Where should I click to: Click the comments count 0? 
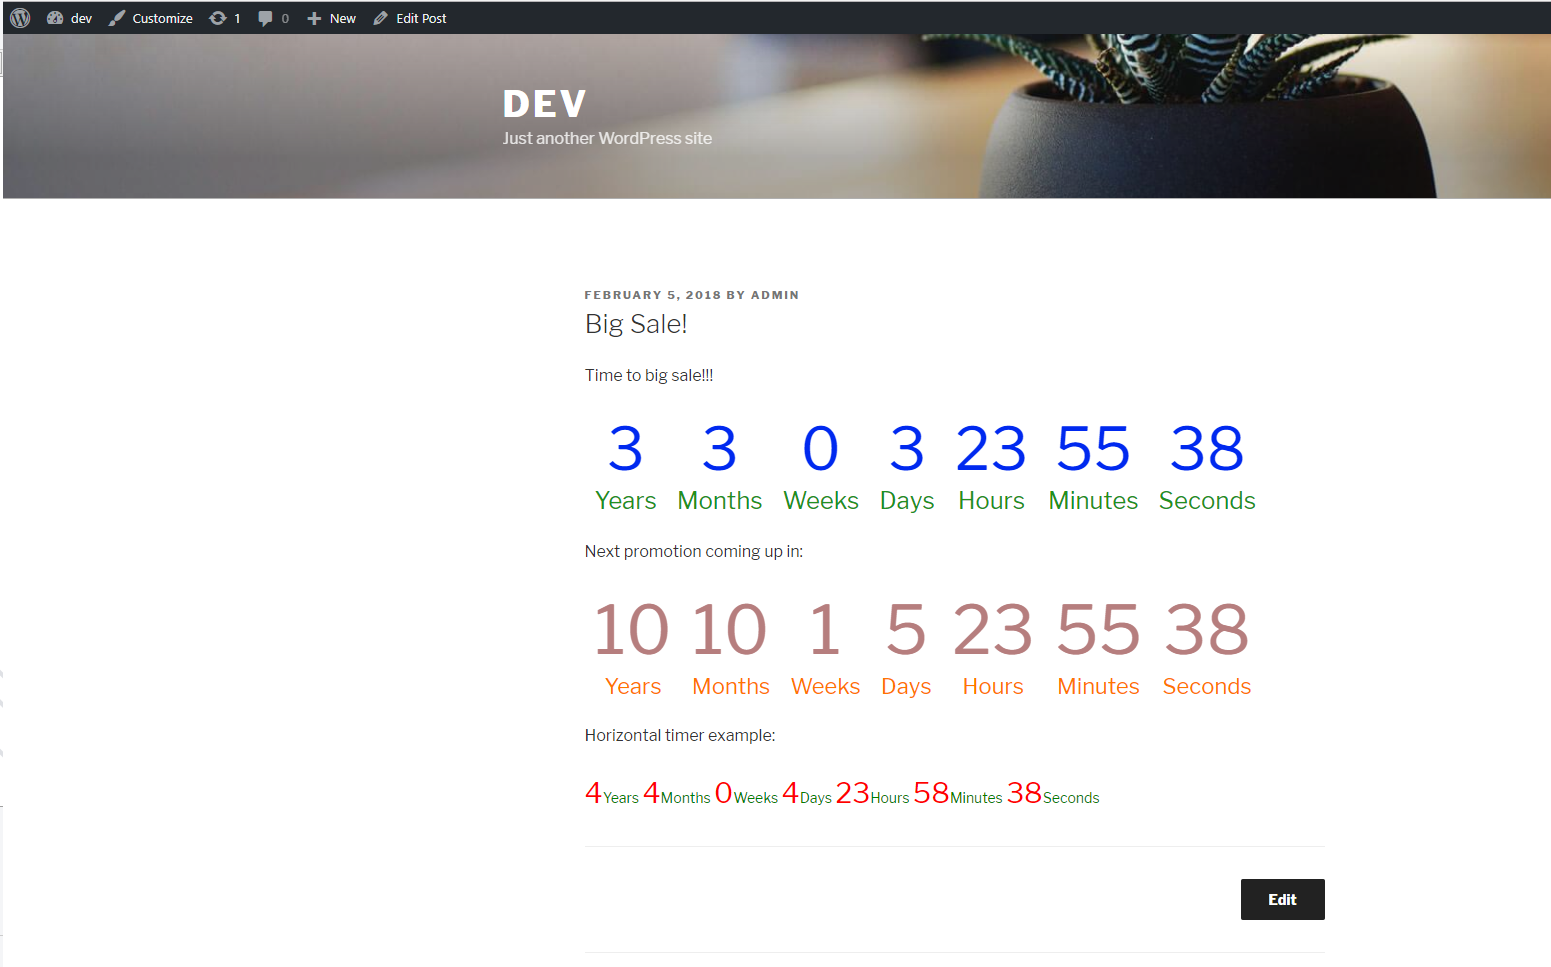pyautogui.click(x=285, y=18)
